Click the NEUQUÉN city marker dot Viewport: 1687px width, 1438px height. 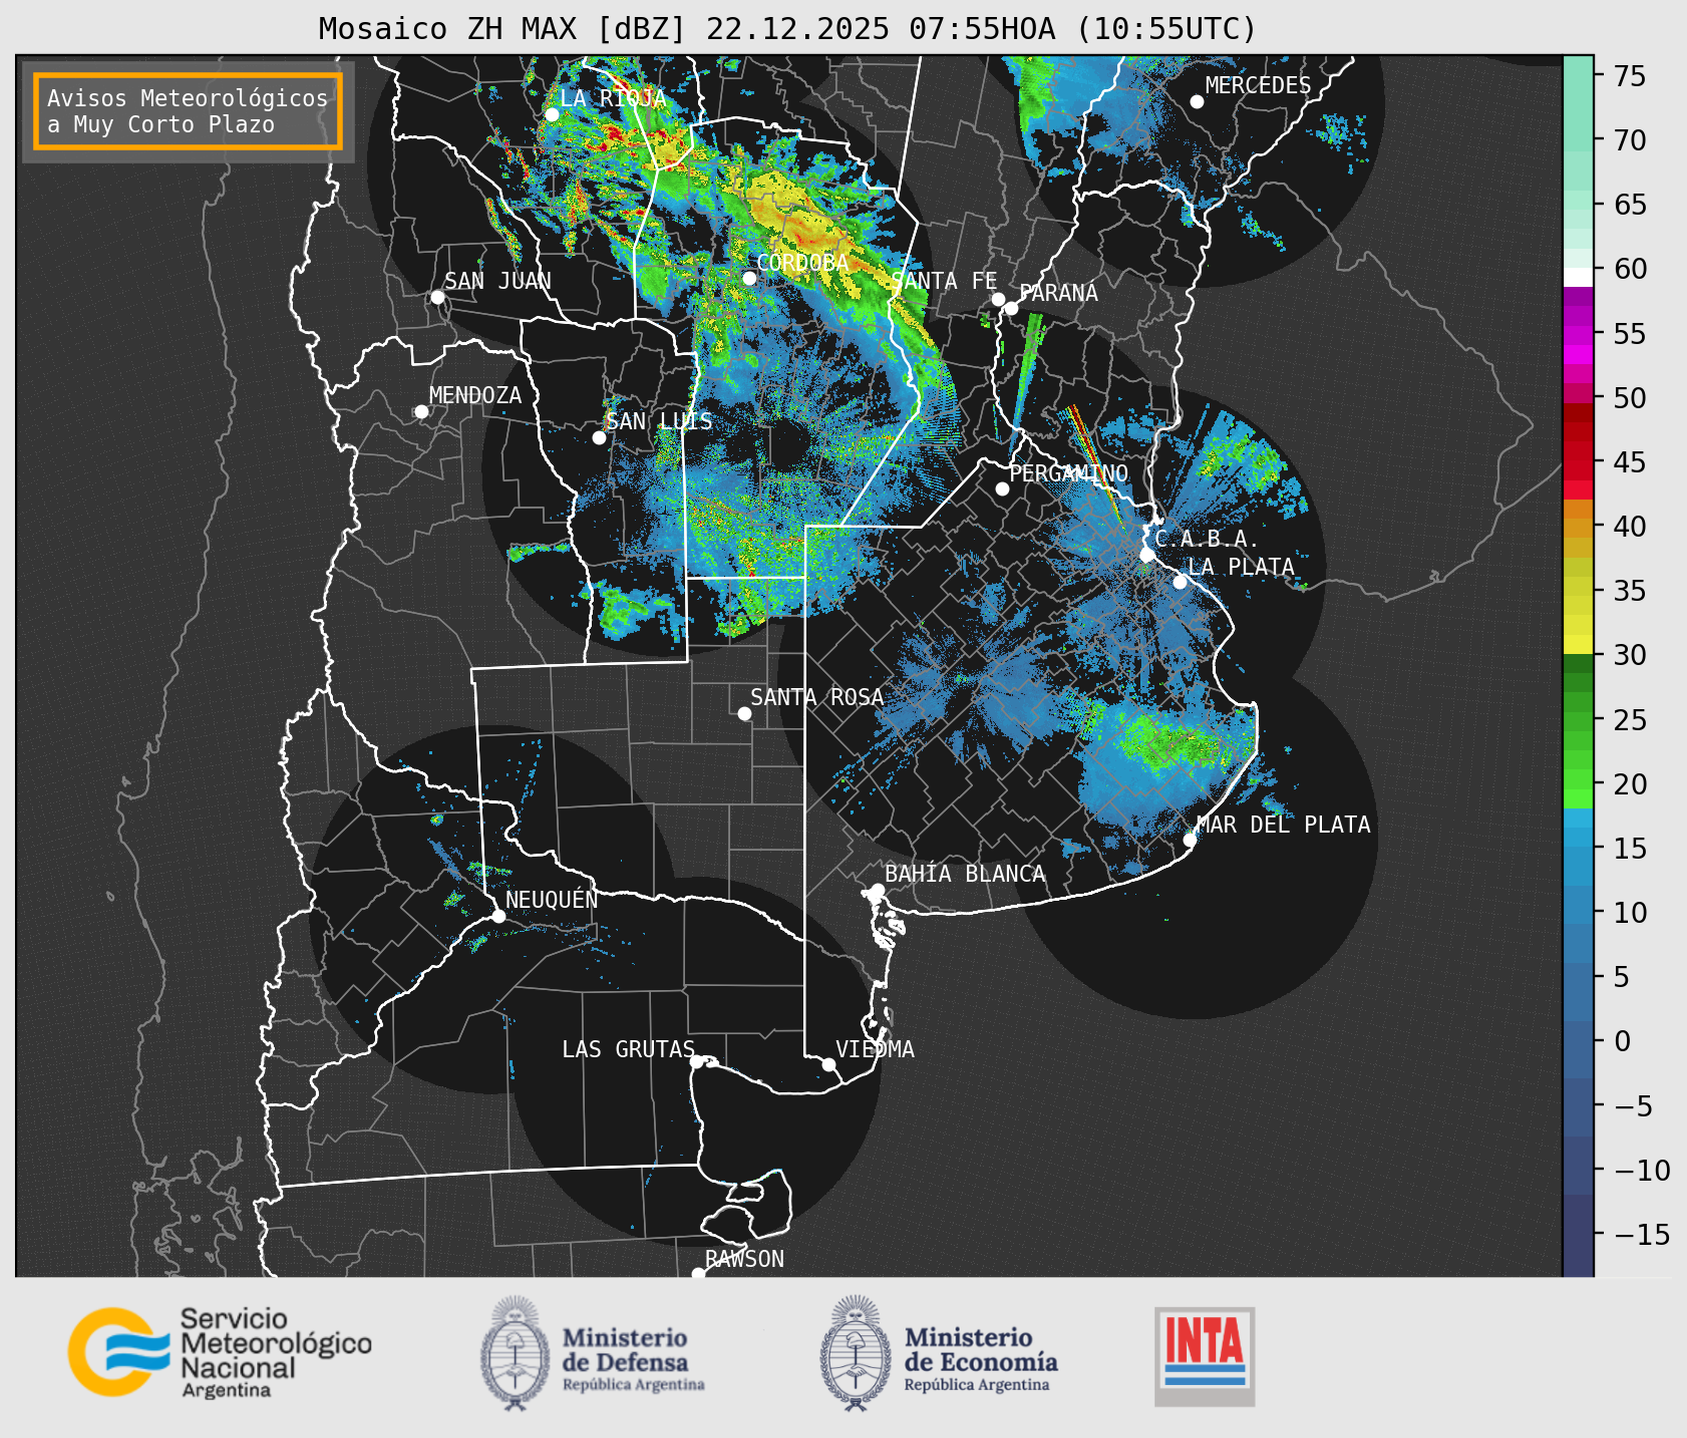click(x=498, y=916)
